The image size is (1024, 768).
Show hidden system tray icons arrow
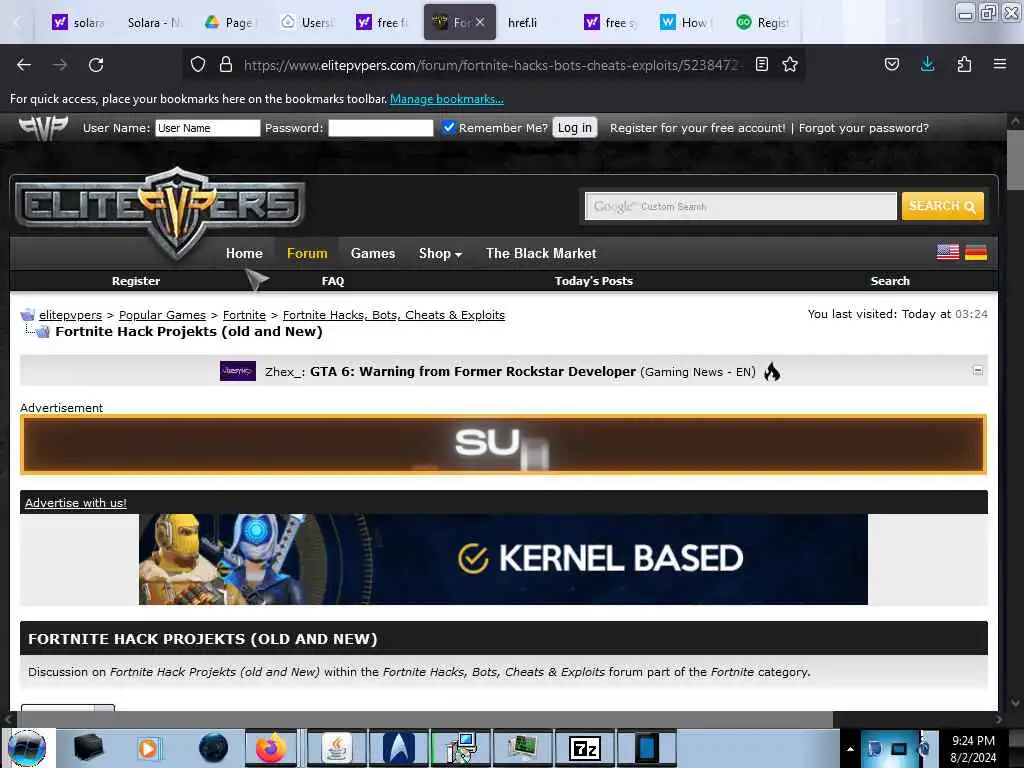point(850,749)
